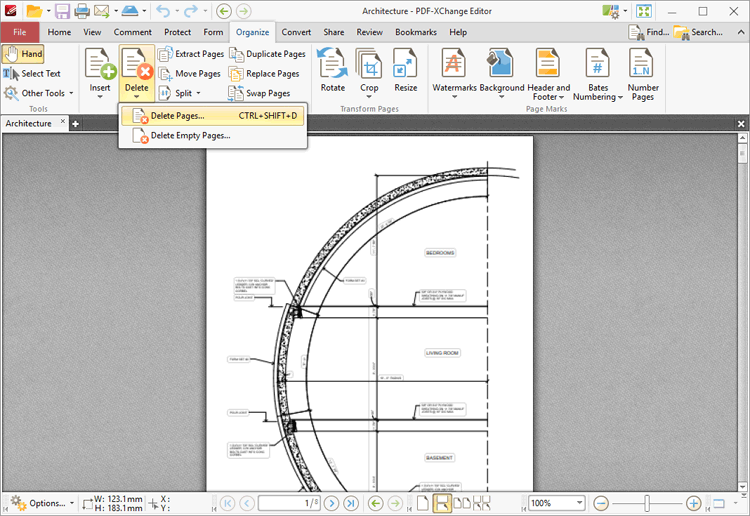Click the Print icon in the title bar
Viewport: 750px width, 516px height.
81,11
